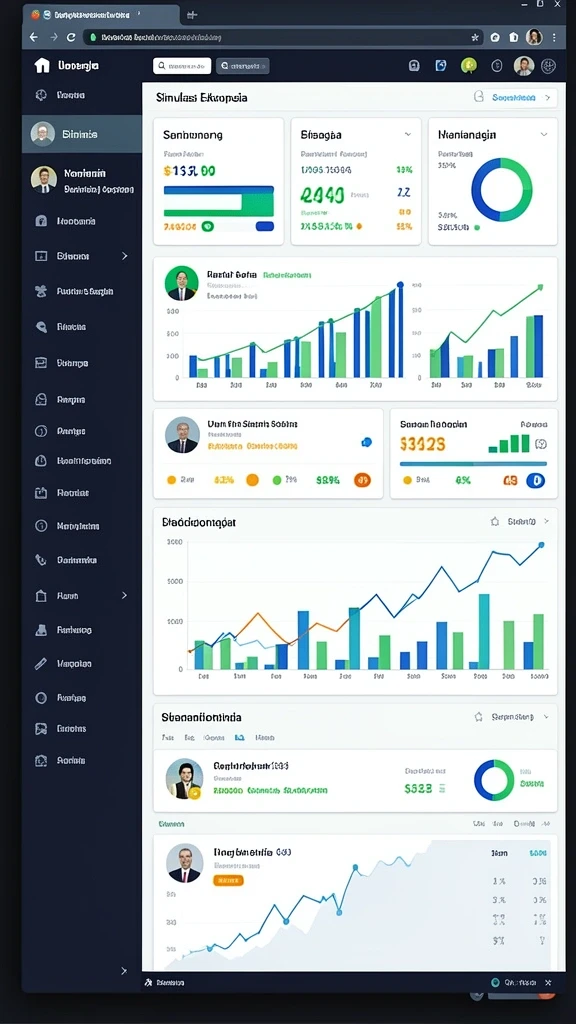Click the green circular icon in the top bar
The height and width of the screenshot is (1024, 576).
pos(468,65)
